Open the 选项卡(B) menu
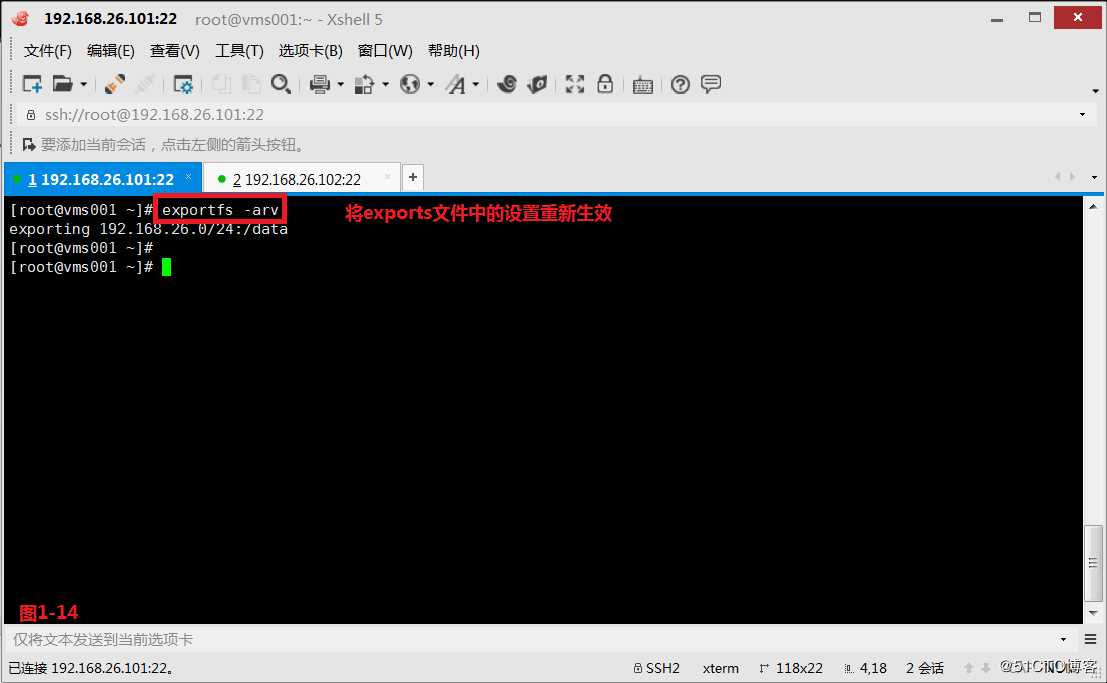The image size is (1107, 683). (x=311, y=51)
